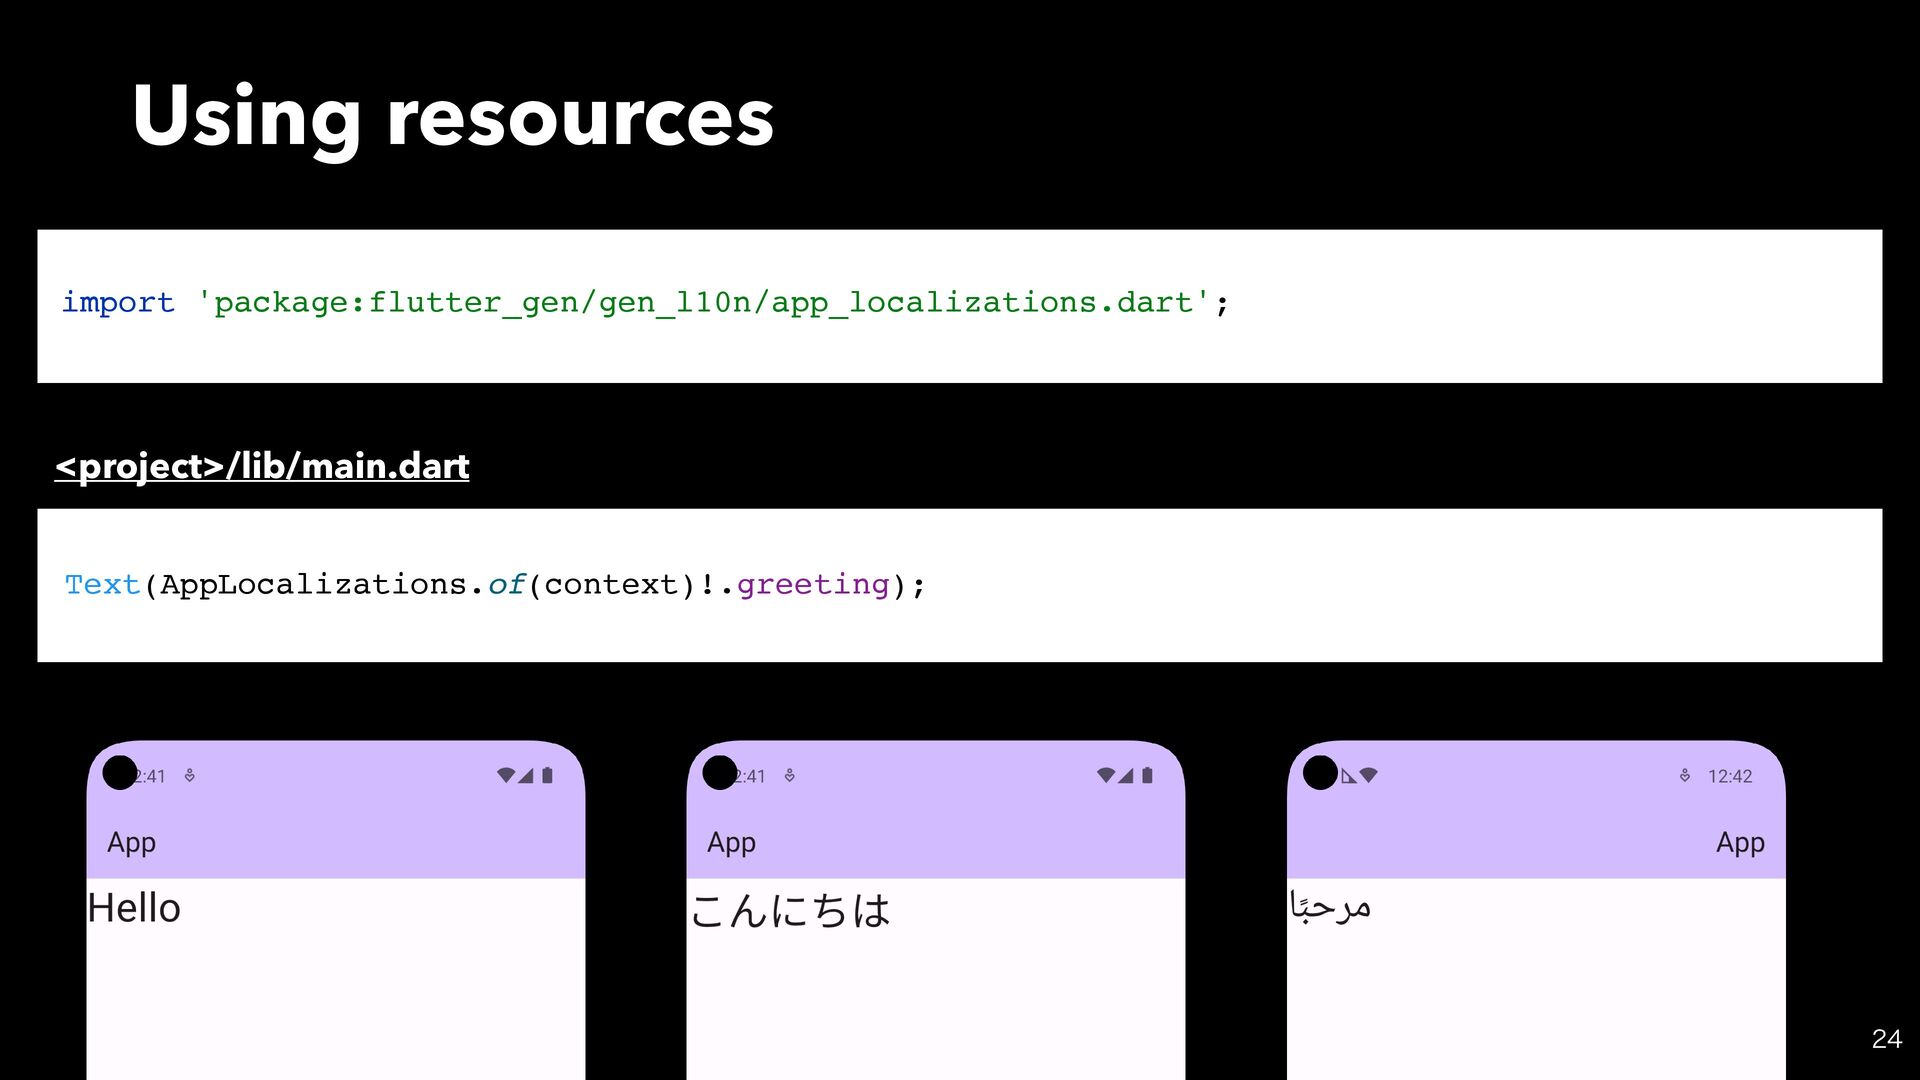
Task: Click the Arabic greeting مرحبًا
Action: click(1330, 907)
